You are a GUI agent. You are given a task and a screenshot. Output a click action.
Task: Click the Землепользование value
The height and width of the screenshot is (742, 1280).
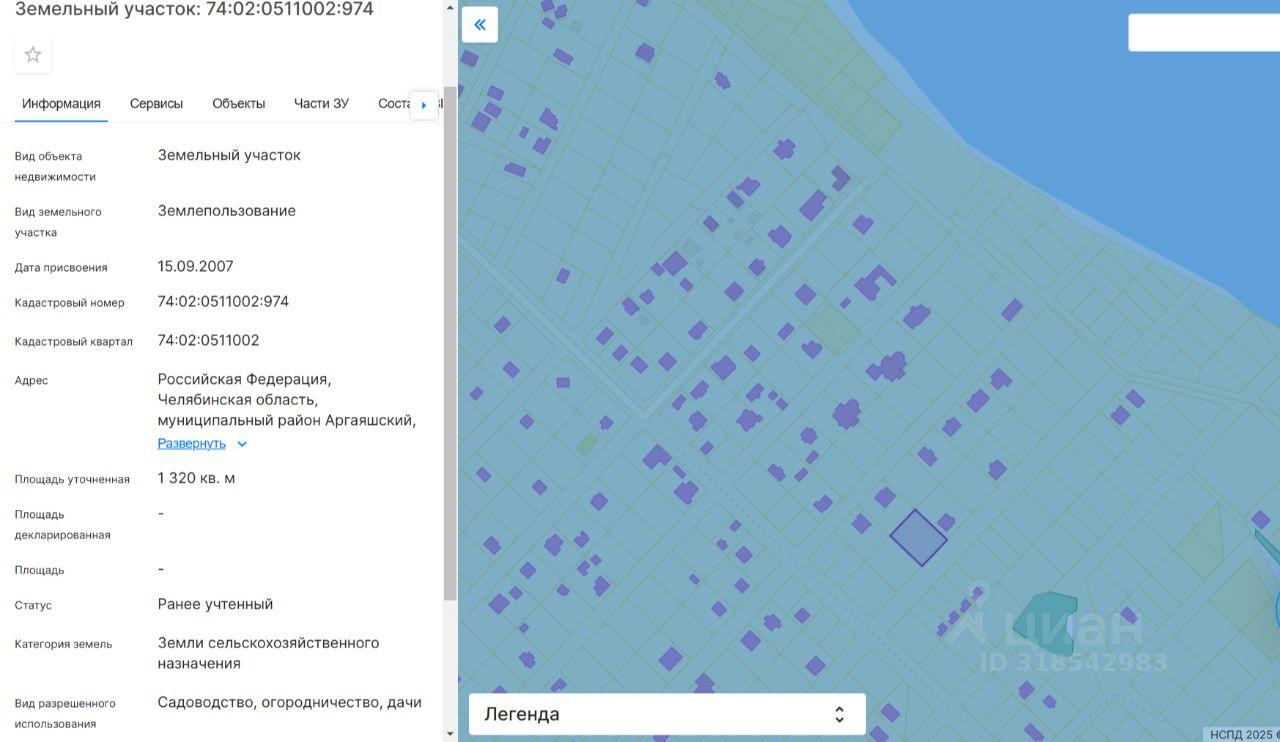point(227,211)
